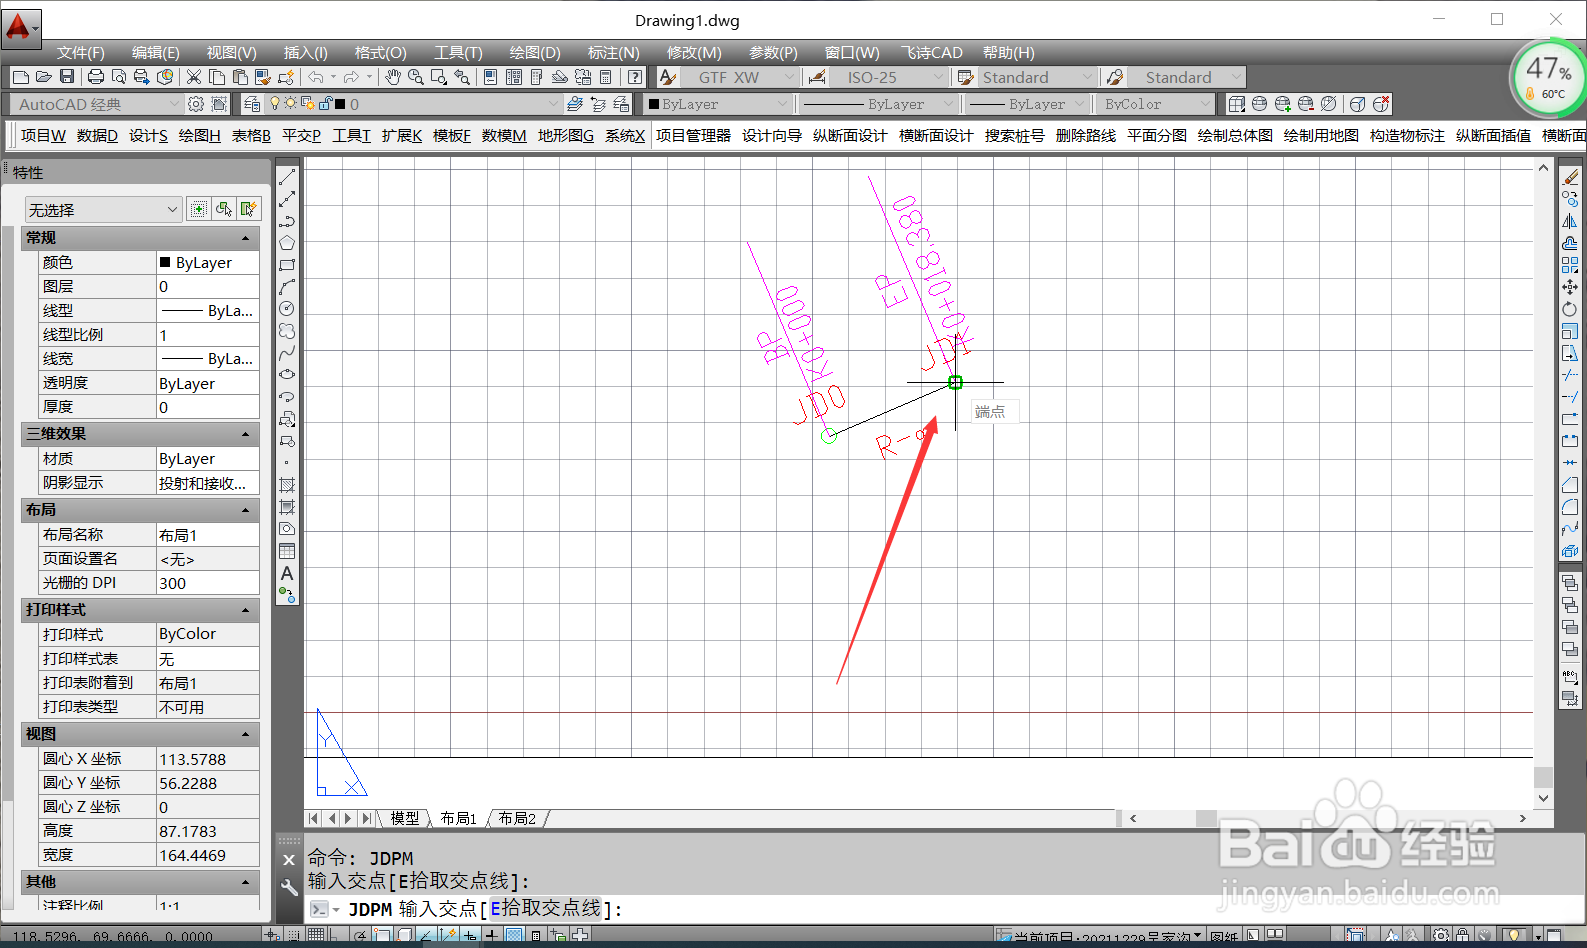Open the 绘图(D) menu
Screen dimensions: 1587x948
click(534, 53)
